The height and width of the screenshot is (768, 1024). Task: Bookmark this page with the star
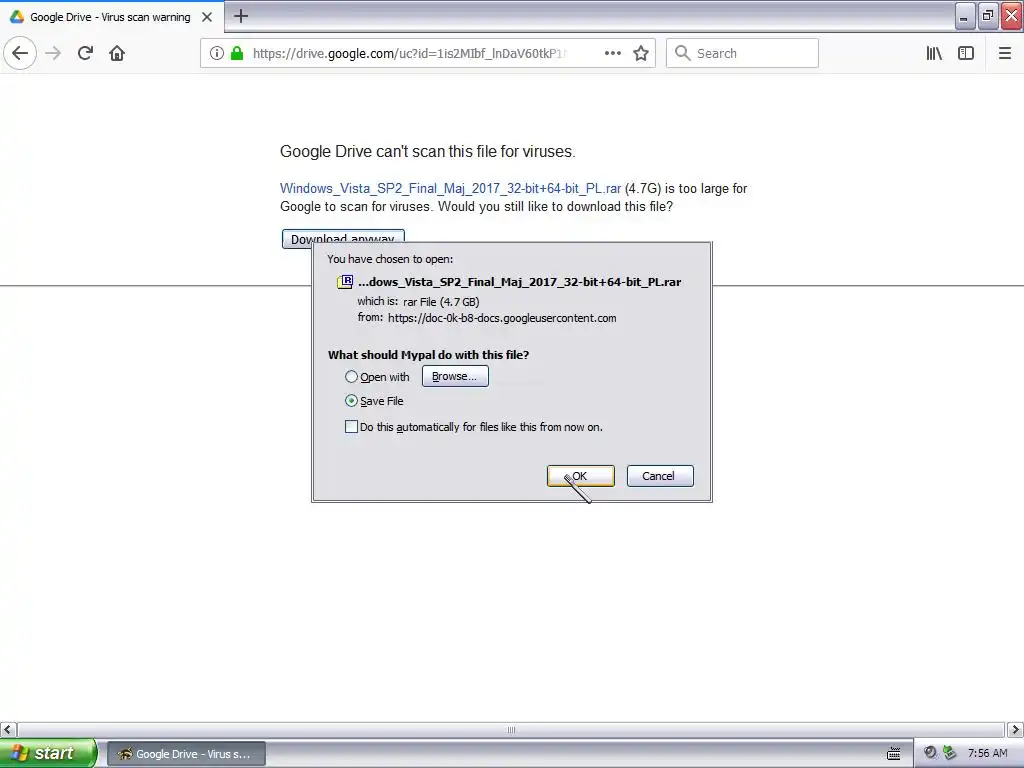[641, 53]
